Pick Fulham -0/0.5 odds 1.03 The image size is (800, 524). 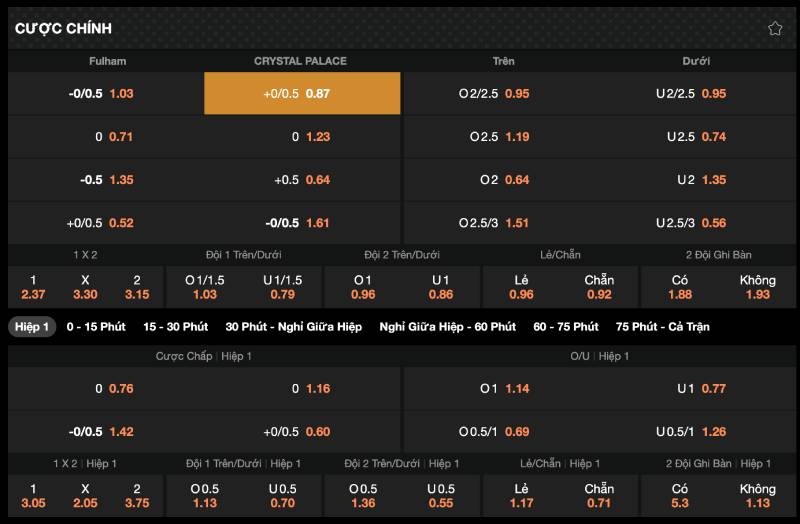pos(106,93)
